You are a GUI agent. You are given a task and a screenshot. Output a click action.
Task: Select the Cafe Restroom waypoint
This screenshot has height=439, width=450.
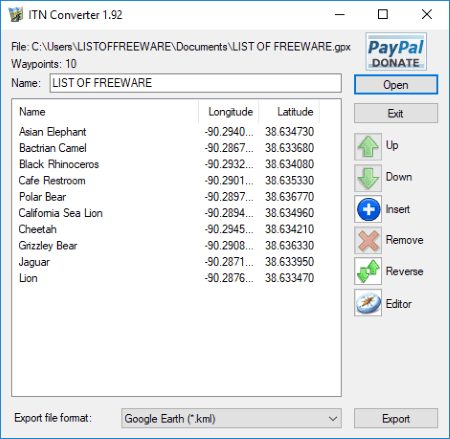click(52, 181)
